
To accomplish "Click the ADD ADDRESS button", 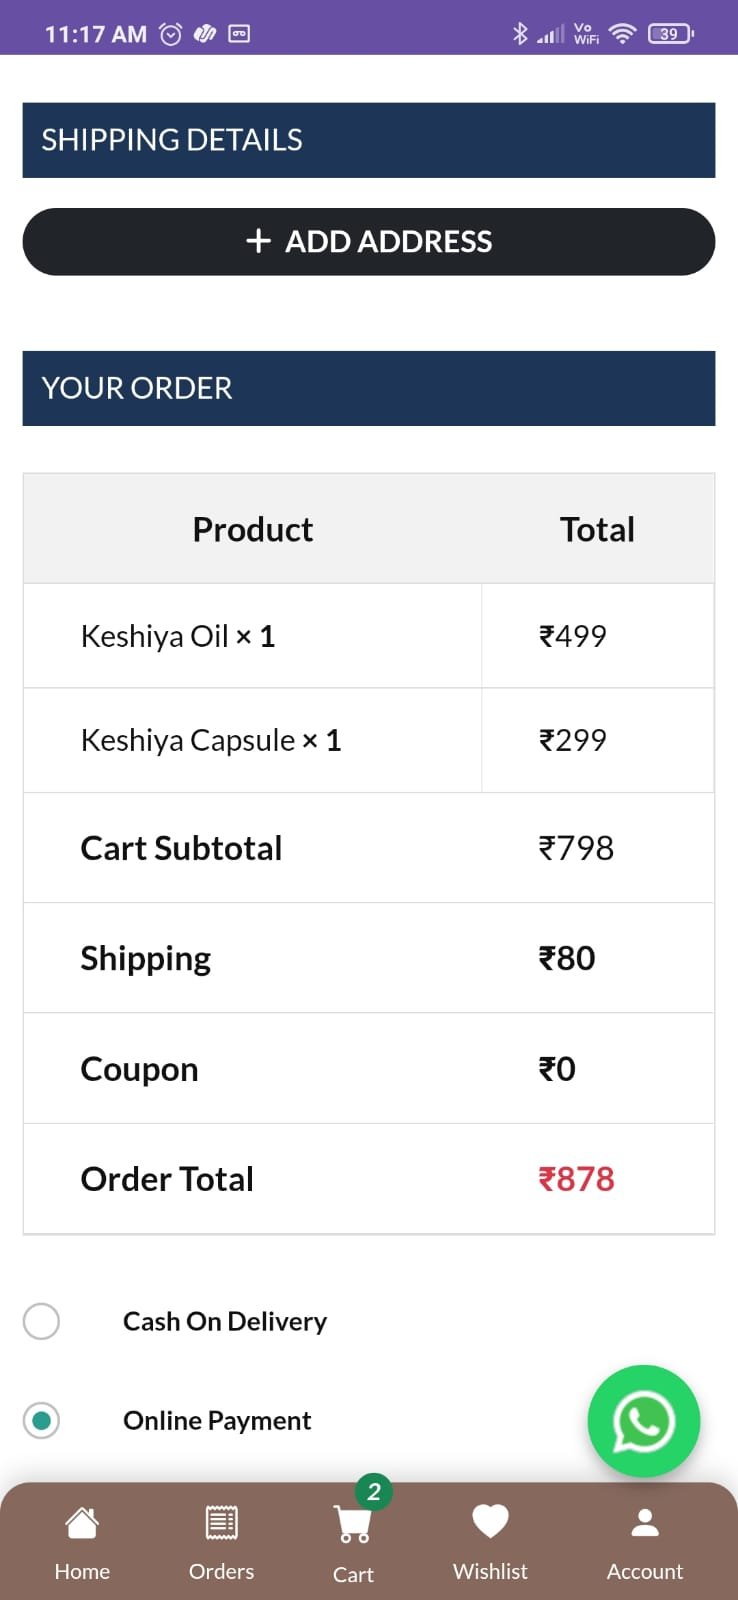I will tap(369, 242).
